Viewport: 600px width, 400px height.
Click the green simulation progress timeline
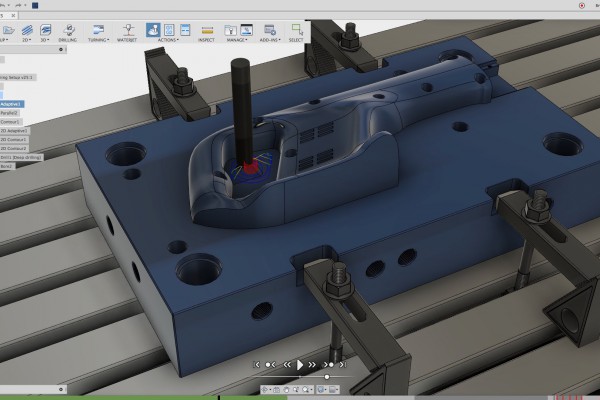143,398
